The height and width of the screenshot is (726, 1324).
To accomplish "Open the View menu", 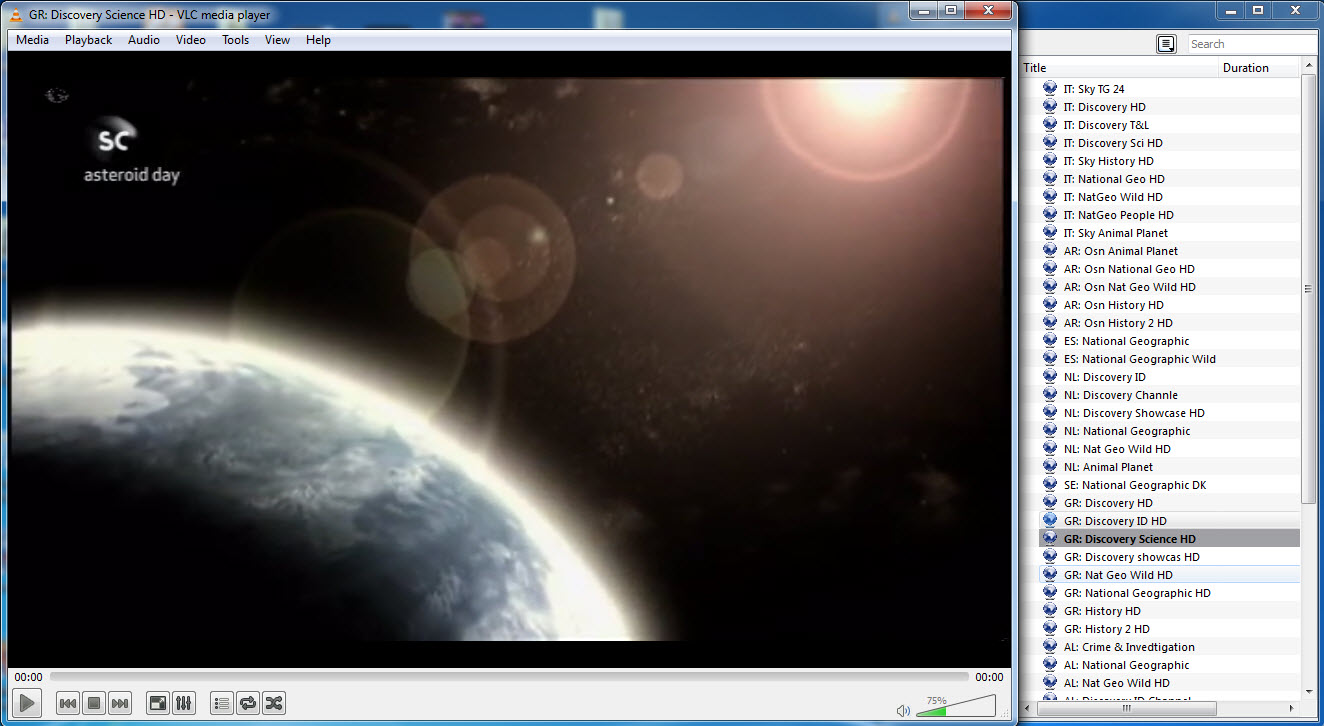I will [x=278, y=40].
